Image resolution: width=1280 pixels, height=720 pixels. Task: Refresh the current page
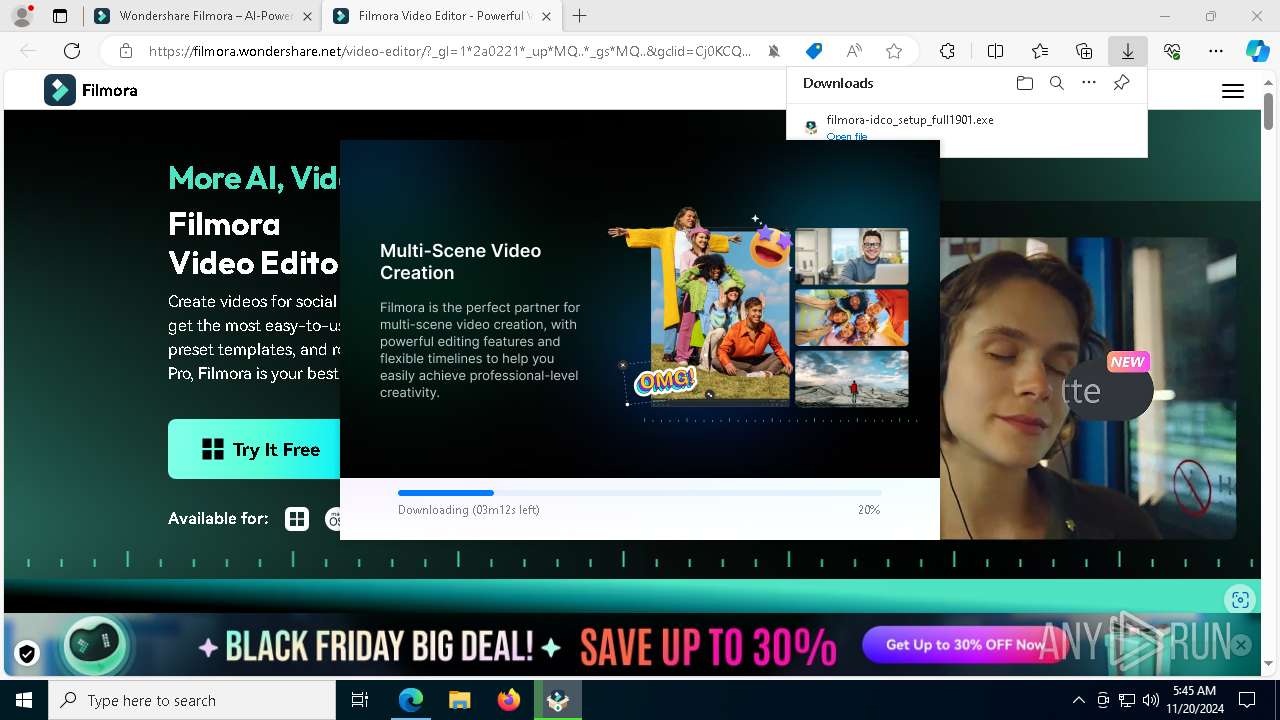point(72,51)
